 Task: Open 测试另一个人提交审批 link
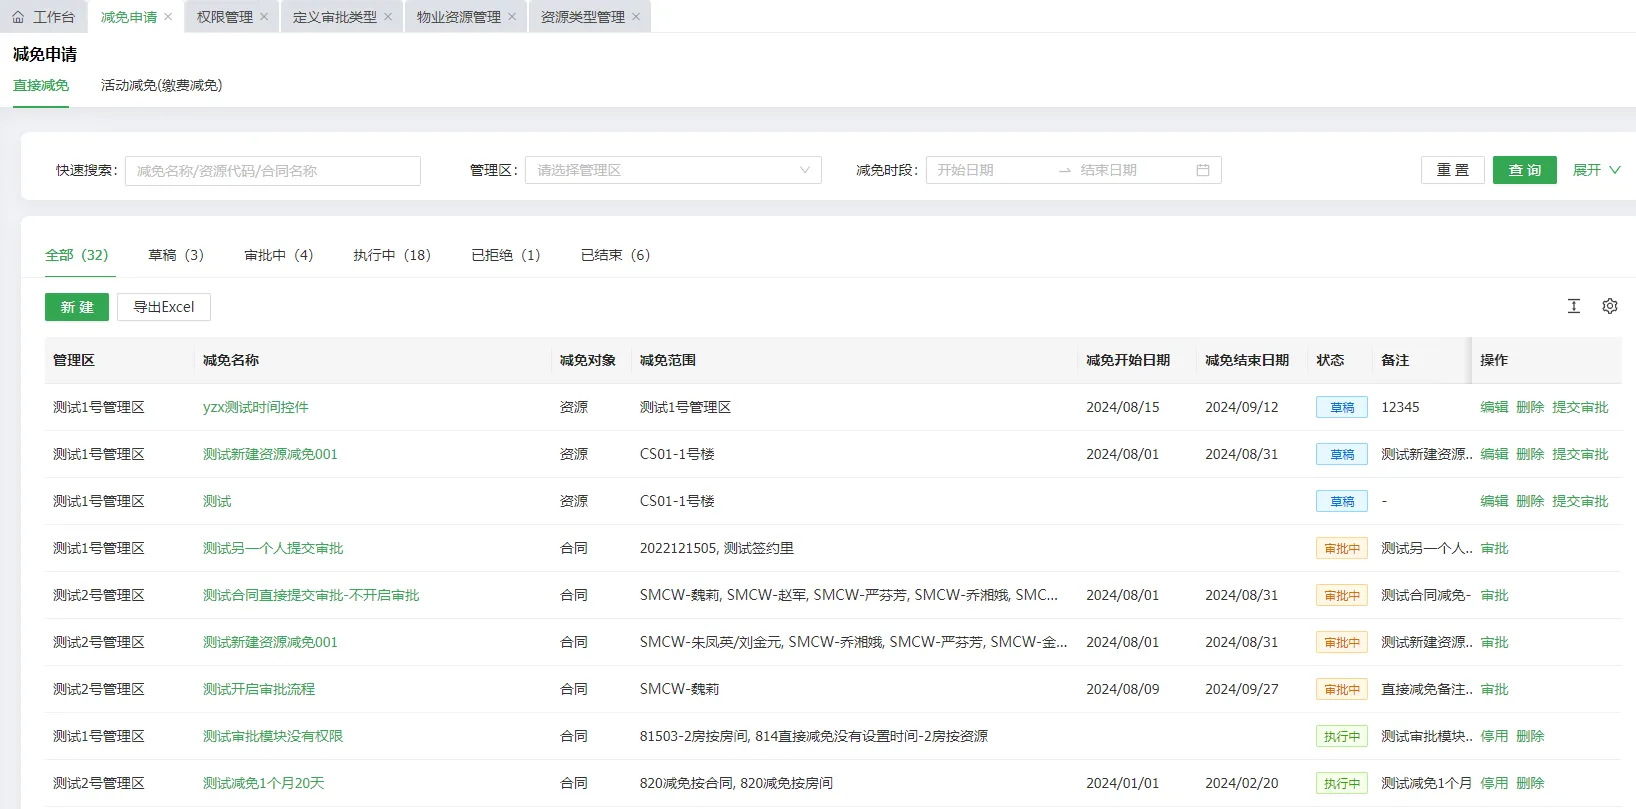[x=273, y=548]
